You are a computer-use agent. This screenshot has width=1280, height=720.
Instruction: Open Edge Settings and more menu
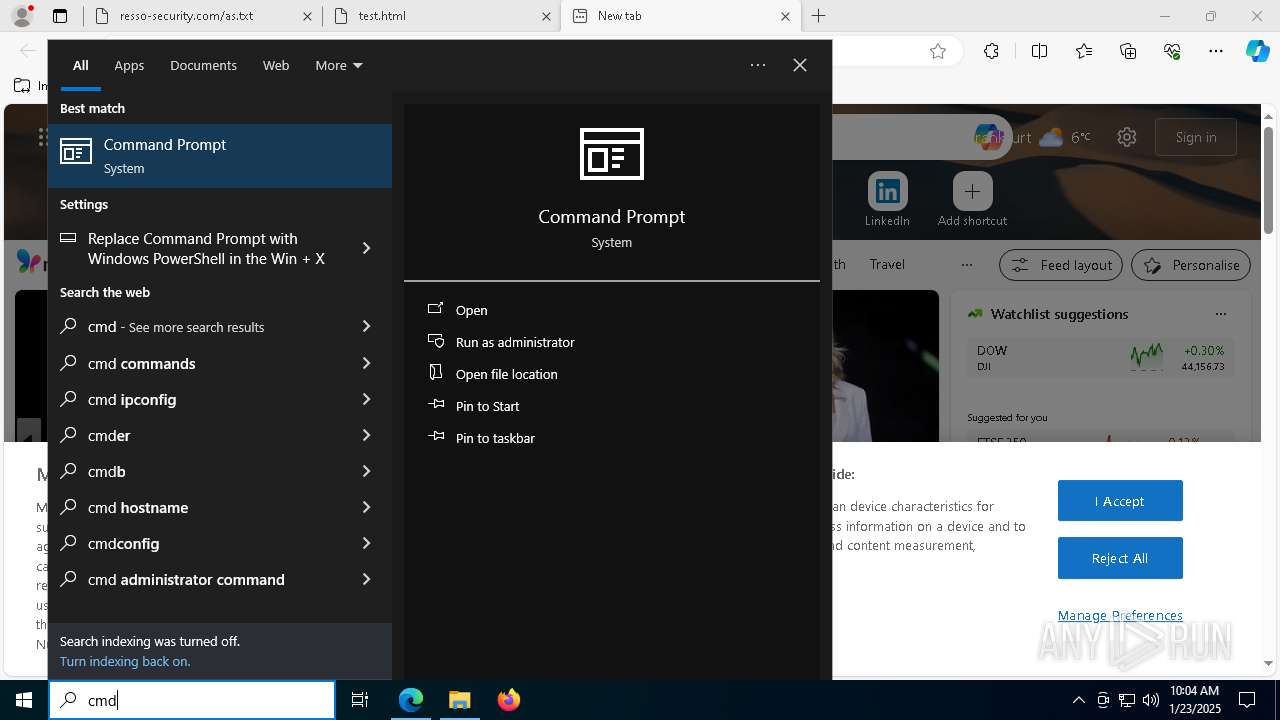point(1216,52)
